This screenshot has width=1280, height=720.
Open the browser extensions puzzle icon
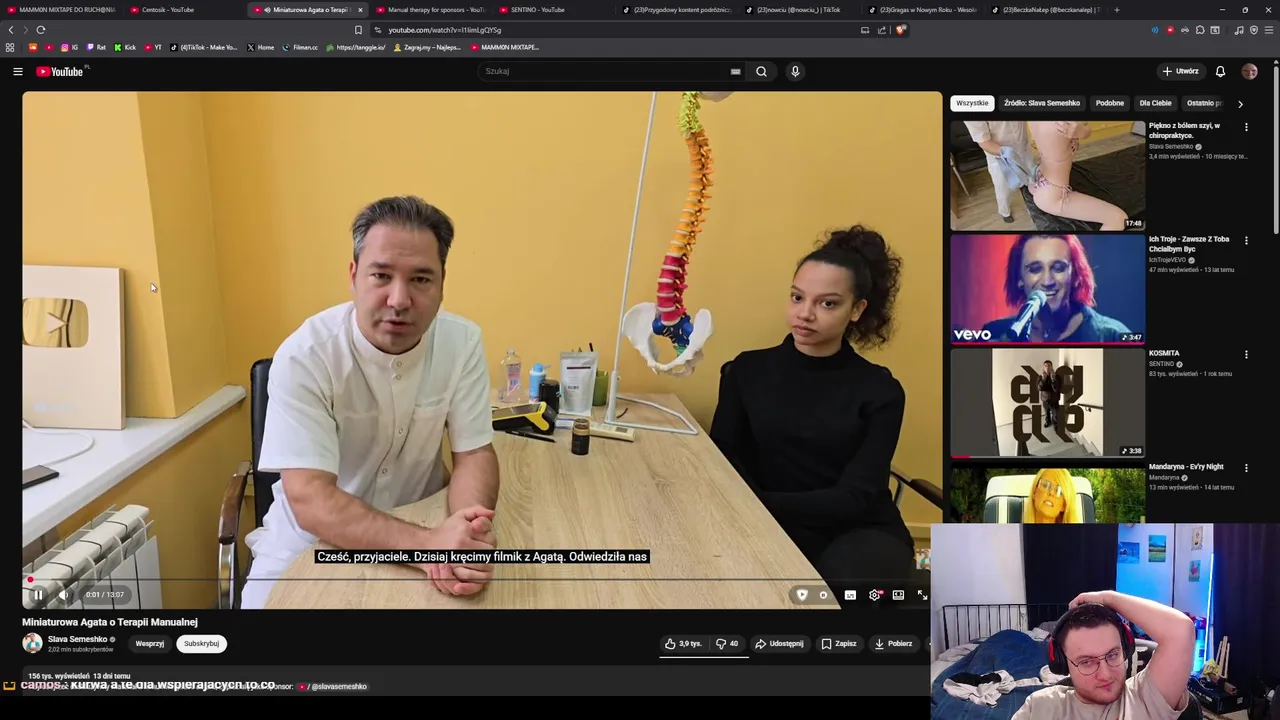(x=1200, y=30)
